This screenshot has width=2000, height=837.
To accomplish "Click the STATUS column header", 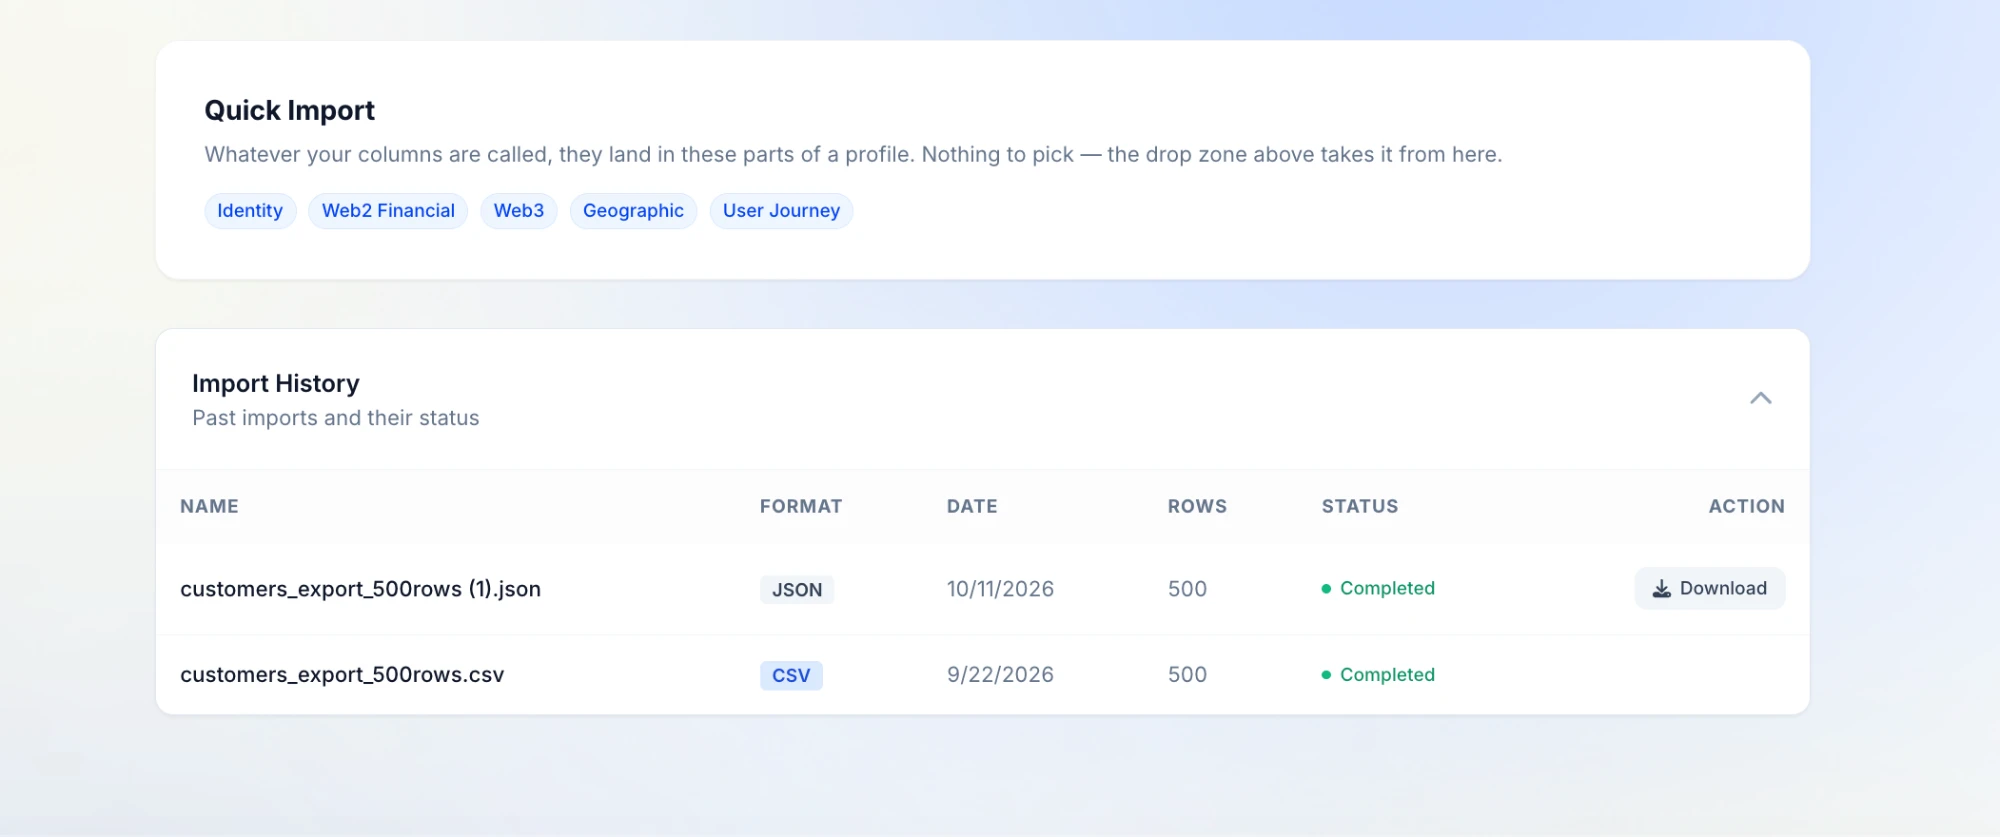I will [1360, 506].
